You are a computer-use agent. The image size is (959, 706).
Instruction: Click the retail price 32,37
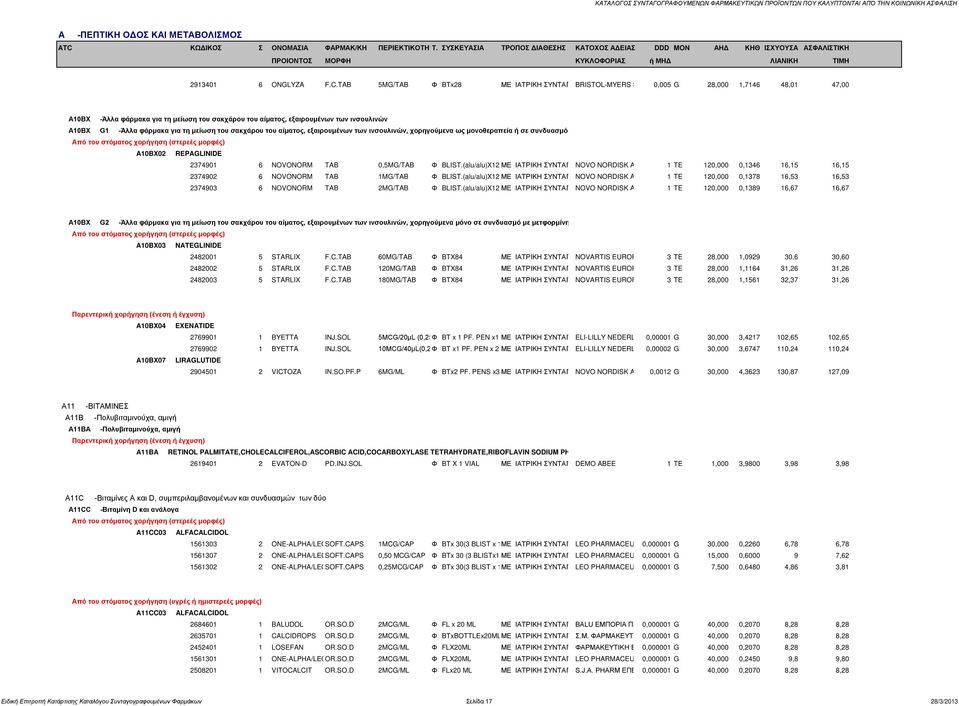[789, 280]
